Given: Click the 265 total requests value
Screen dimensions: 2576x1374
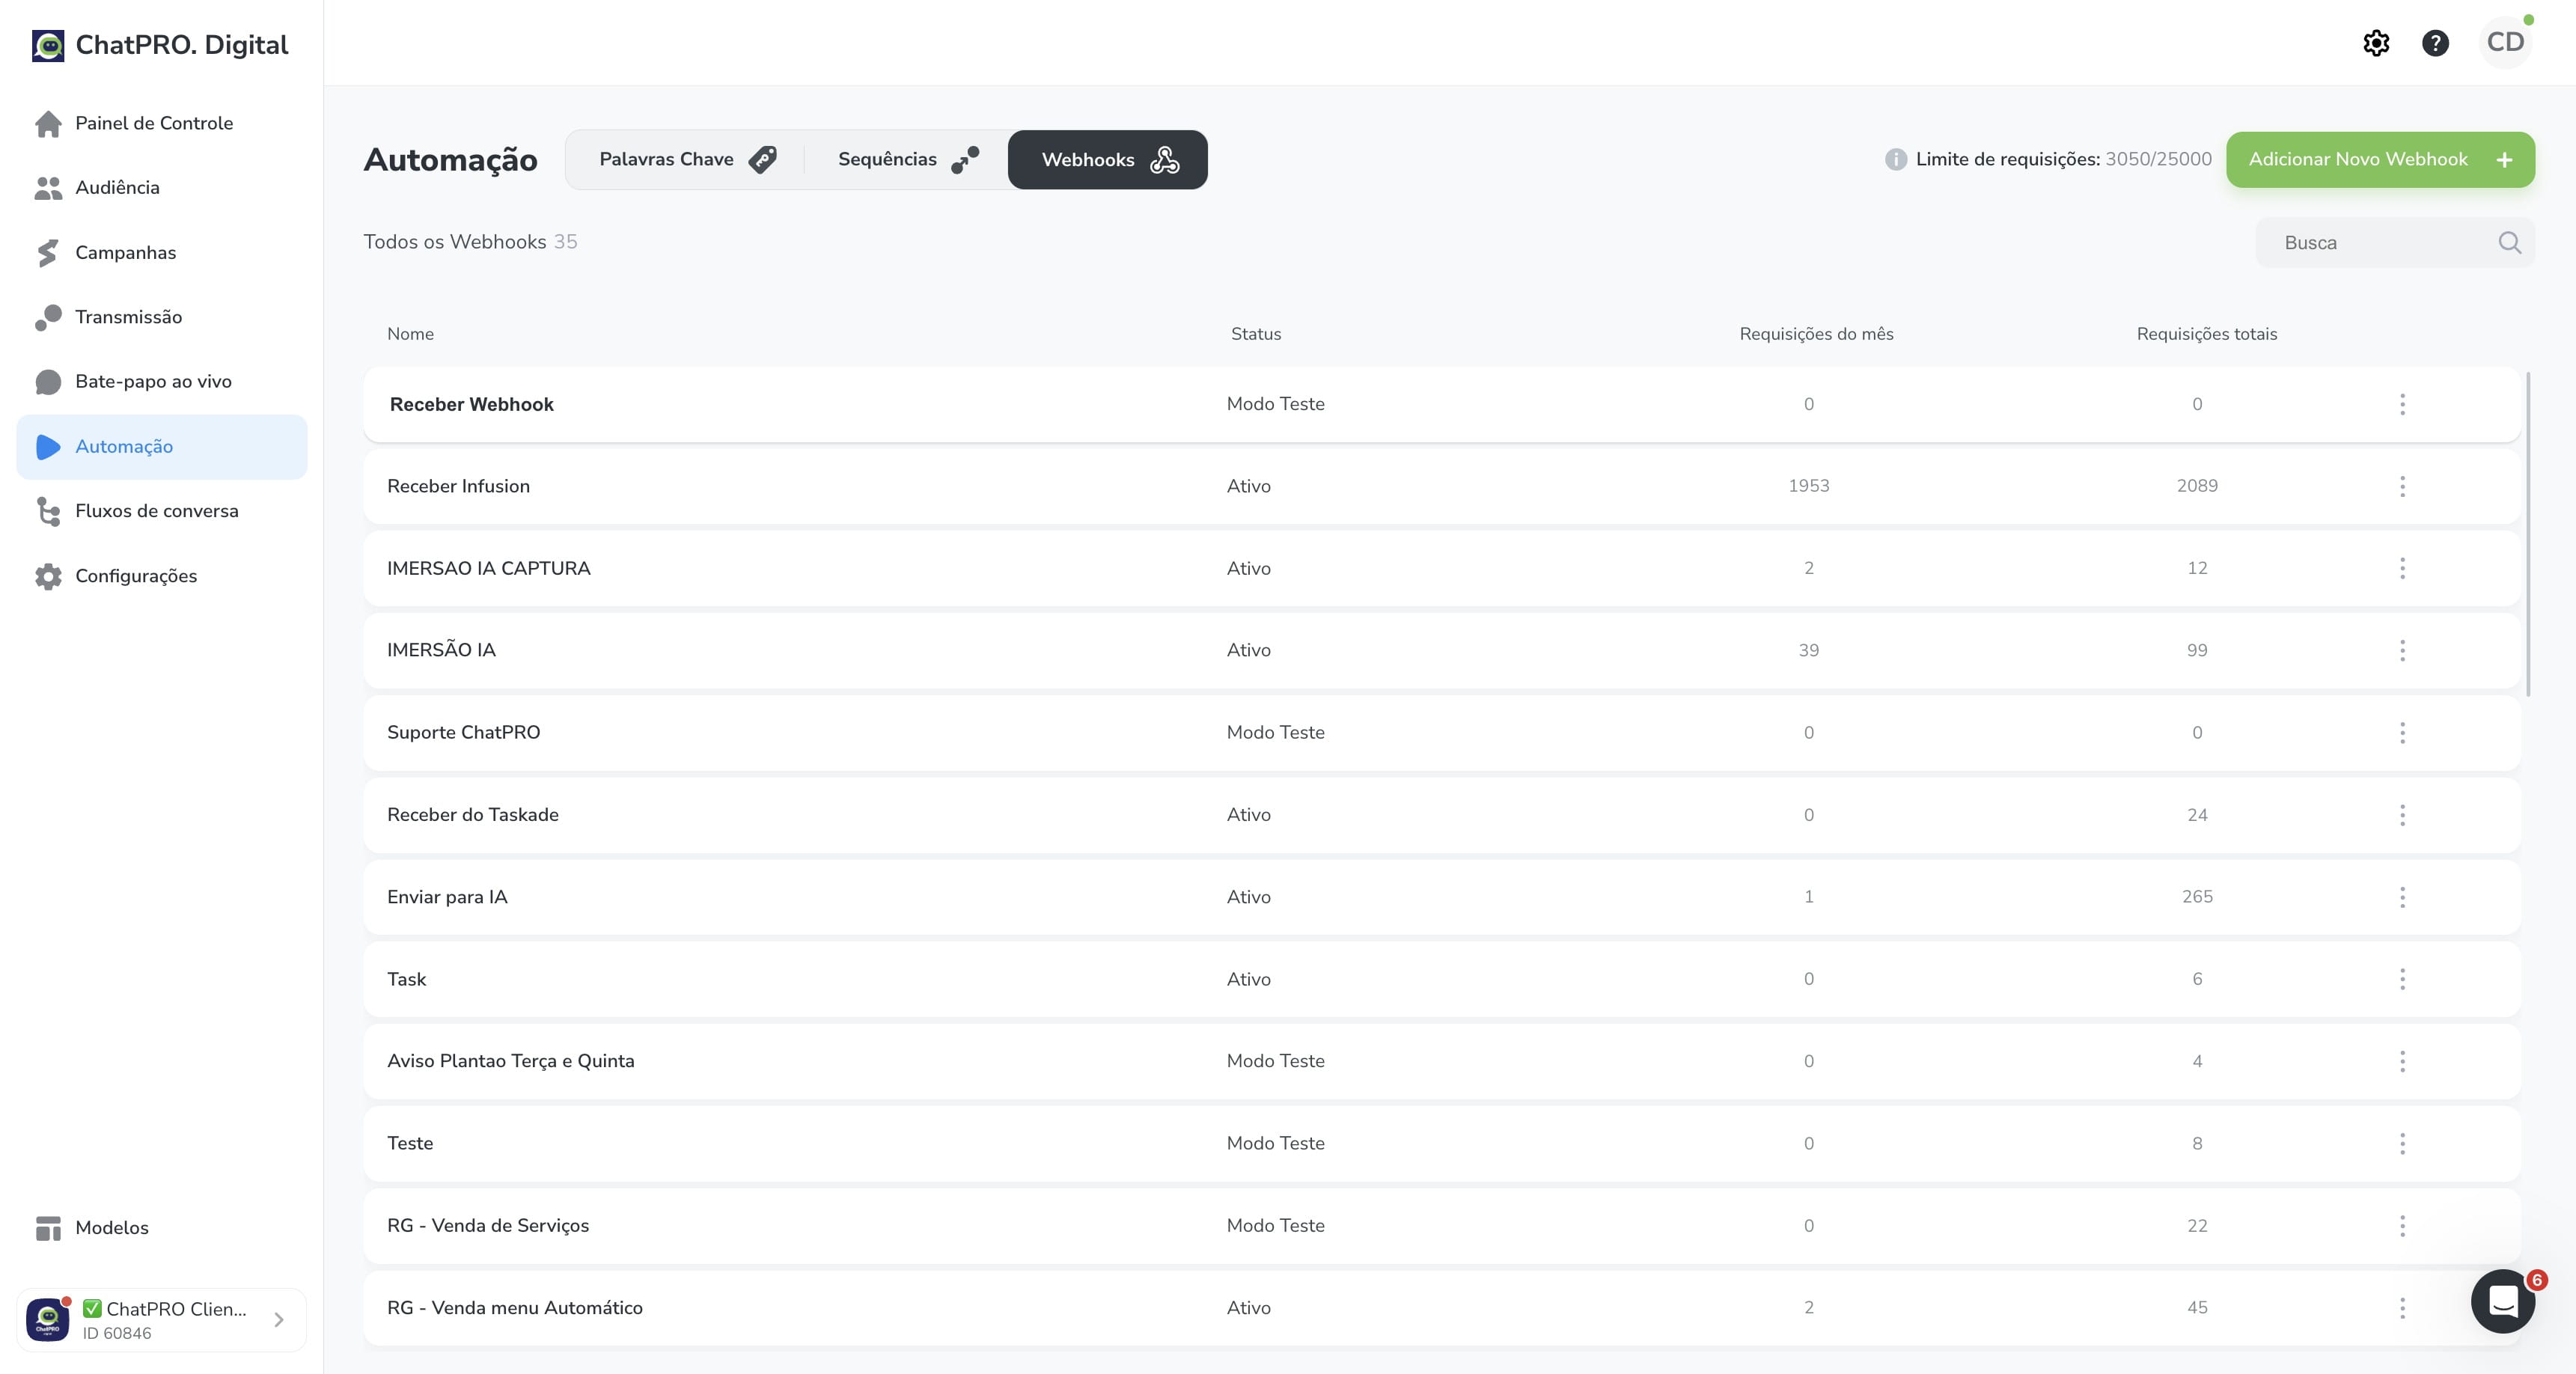Looking at the screenshot, I should [2197, 897].
